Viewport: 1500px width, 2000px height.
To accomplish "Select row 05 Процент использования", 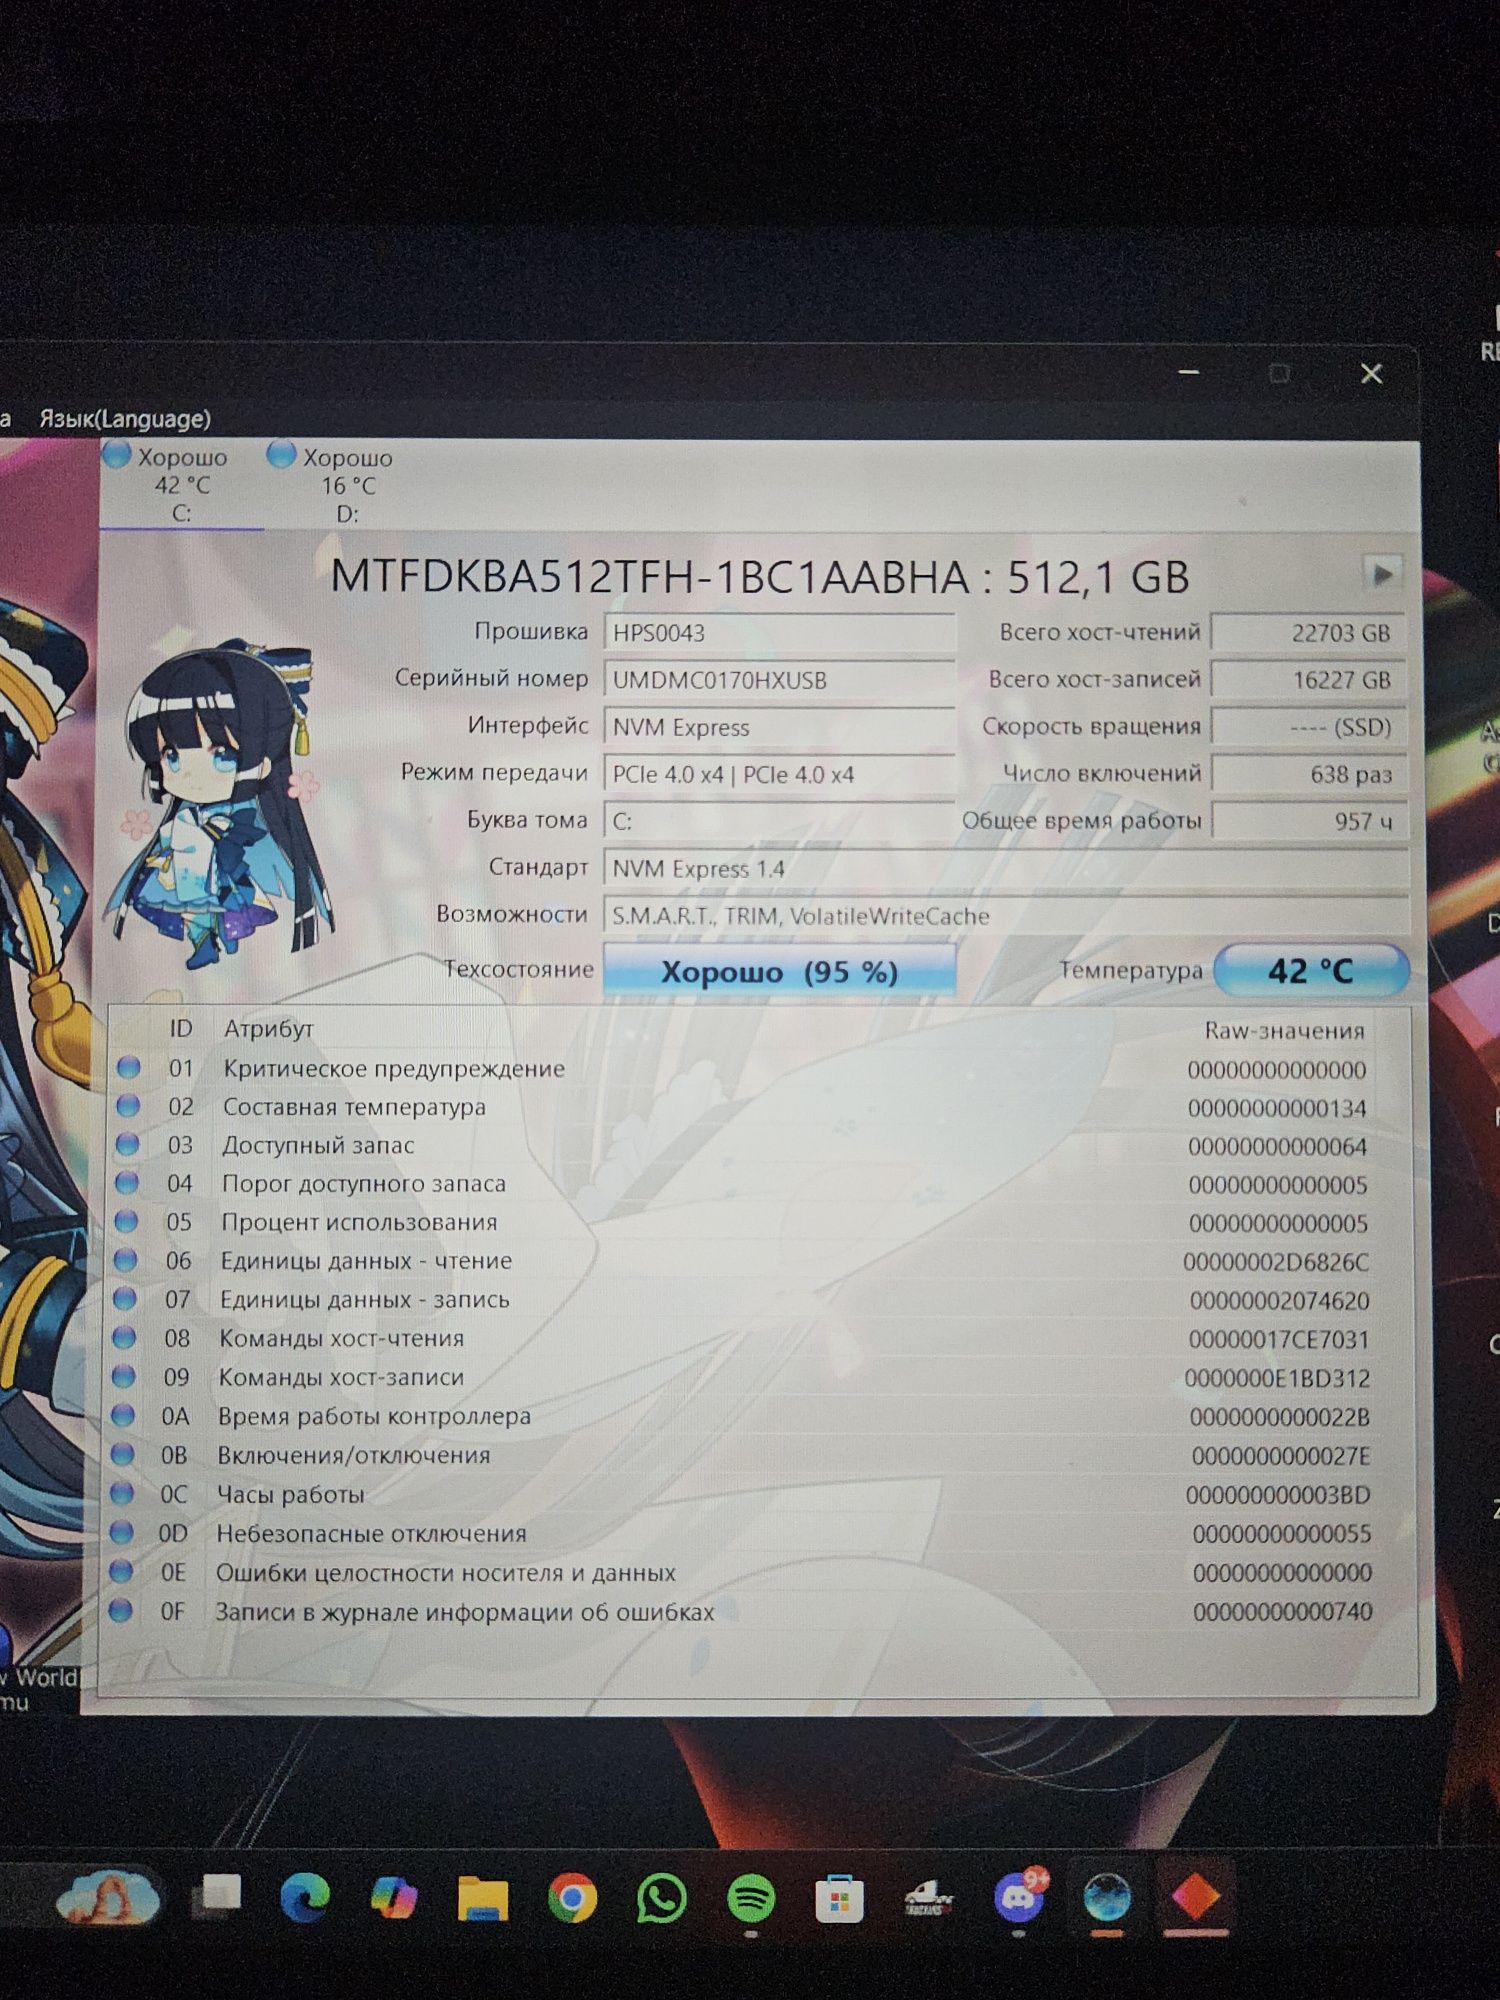I will 760,1223.
